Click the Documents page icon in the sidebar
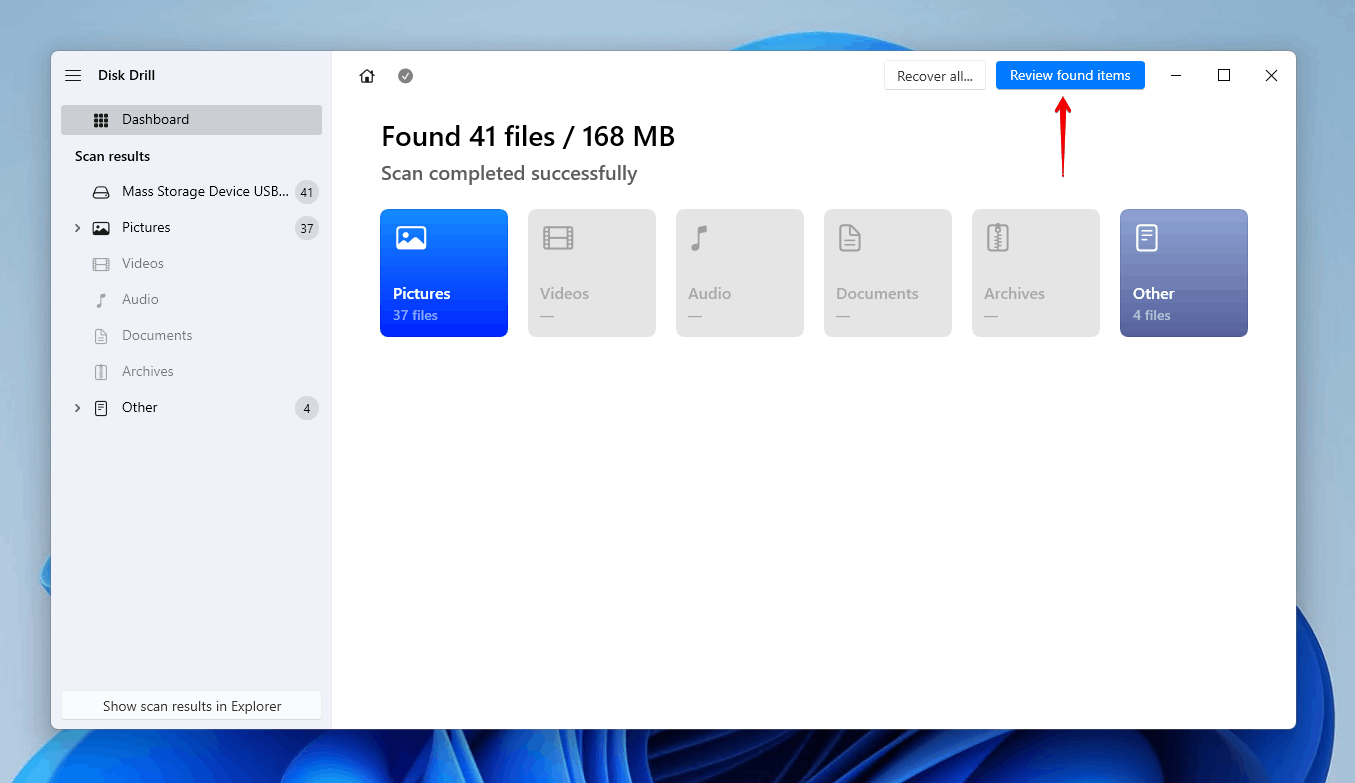The width and height of the screenshot is (1355, 783). (101, 336)
